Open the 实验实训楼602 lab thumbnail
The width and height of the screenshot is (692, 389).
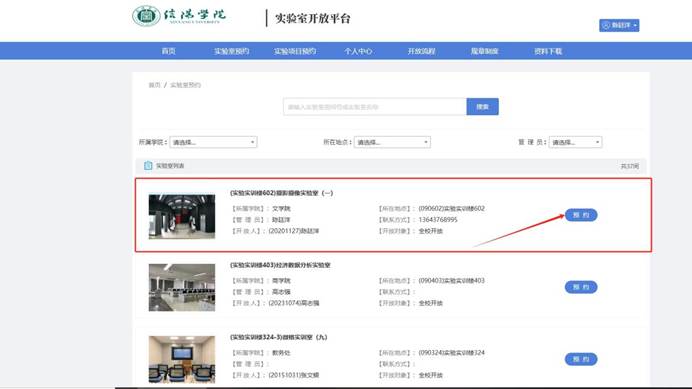182,216
